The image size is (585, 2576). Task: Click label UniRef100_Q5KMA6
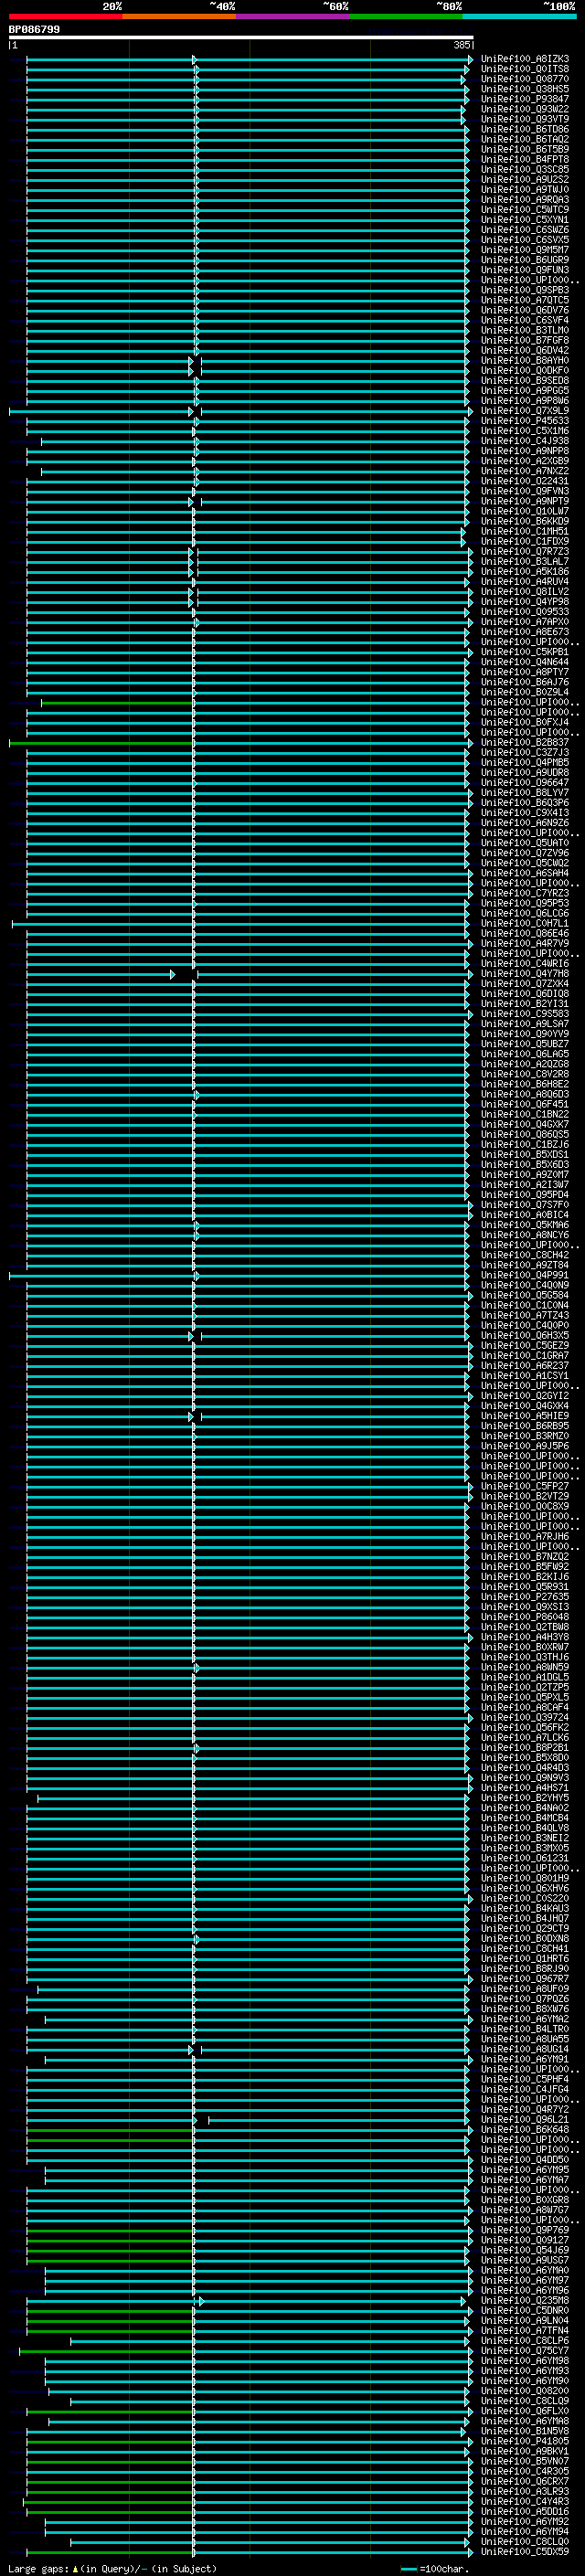(525, 1225)
